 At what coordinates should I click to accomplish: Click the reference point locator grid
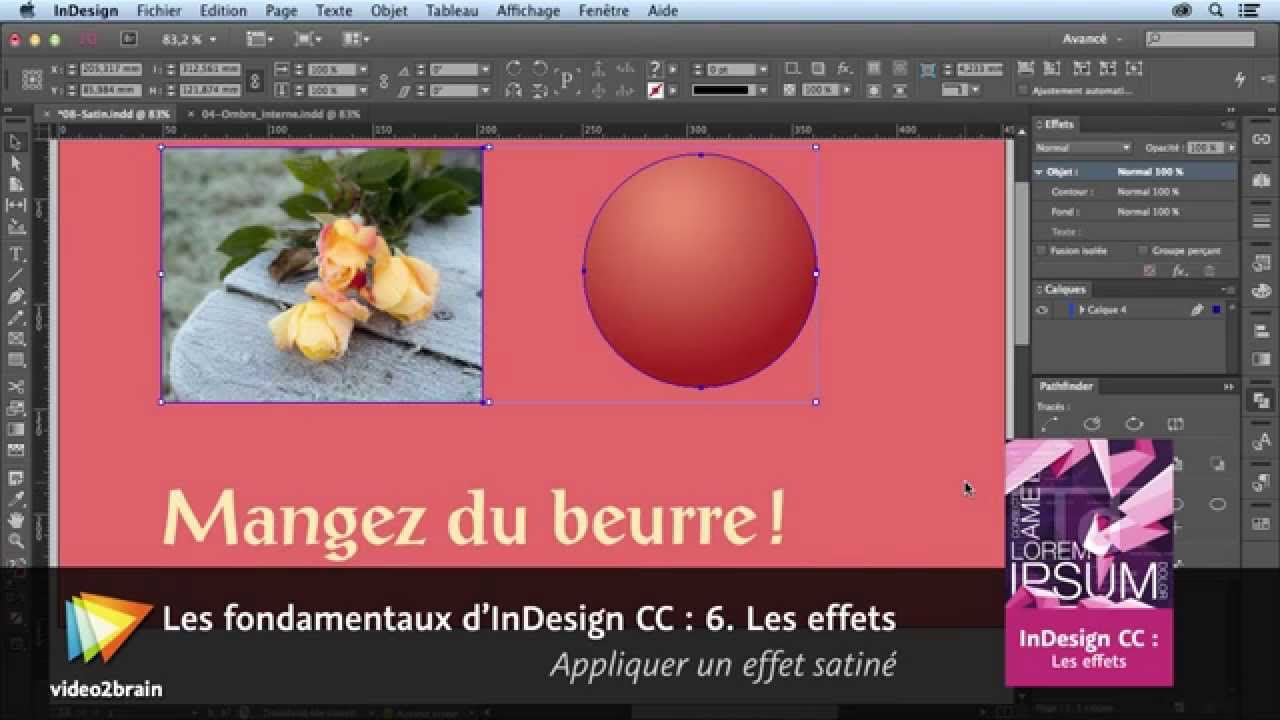[x=32, y=79]
